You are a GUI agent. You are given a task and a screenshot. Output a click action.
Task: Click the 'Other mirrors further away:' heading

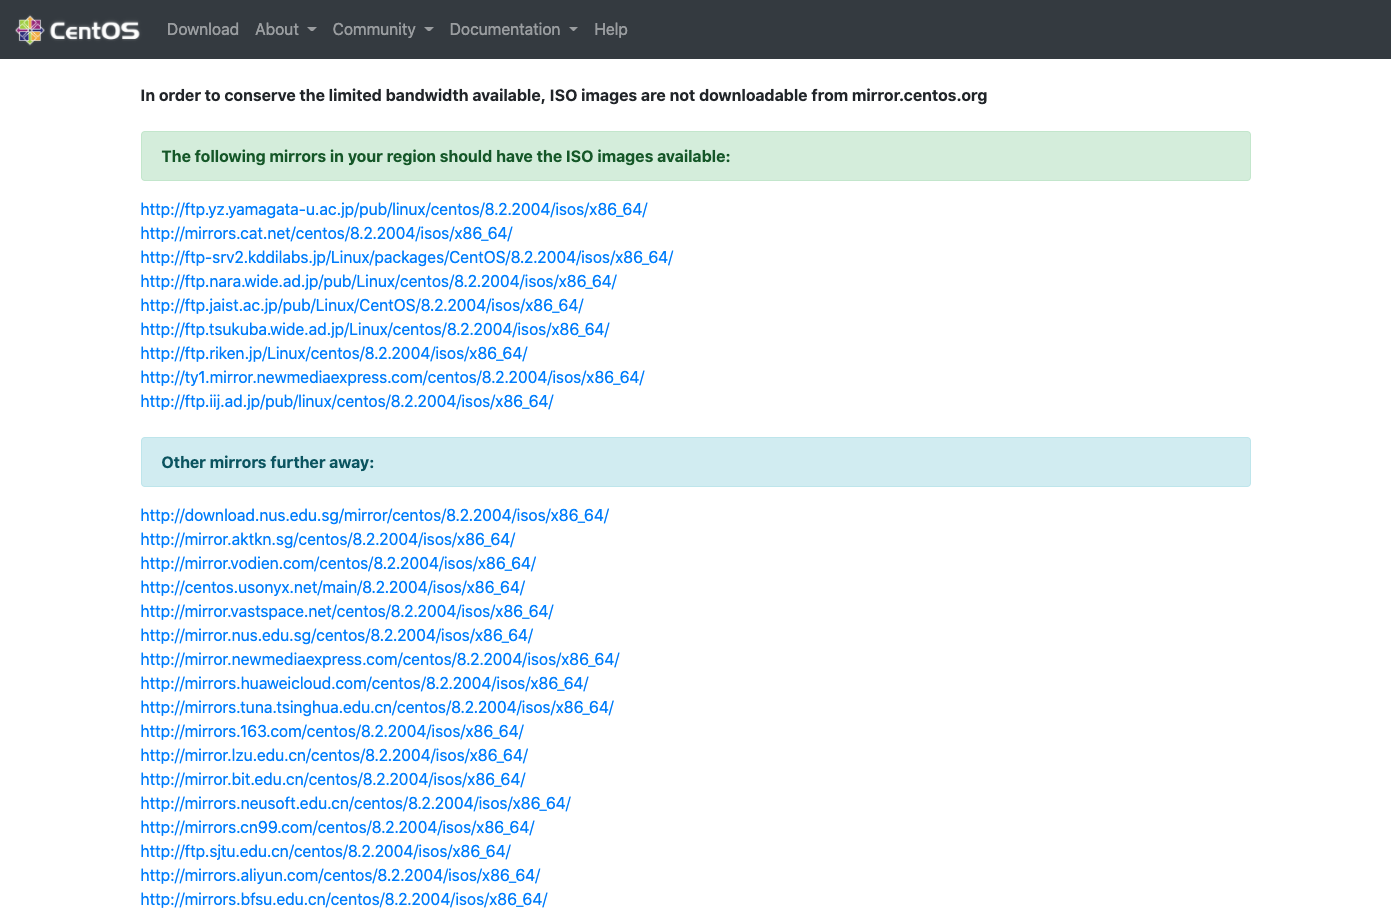pos(268,463)
